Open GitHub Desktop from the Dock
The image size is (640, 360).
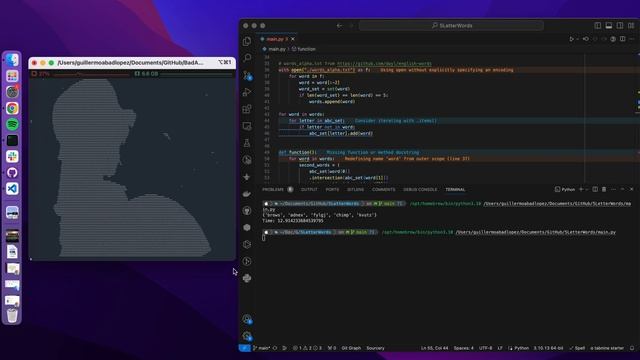[x=12, y=173]
